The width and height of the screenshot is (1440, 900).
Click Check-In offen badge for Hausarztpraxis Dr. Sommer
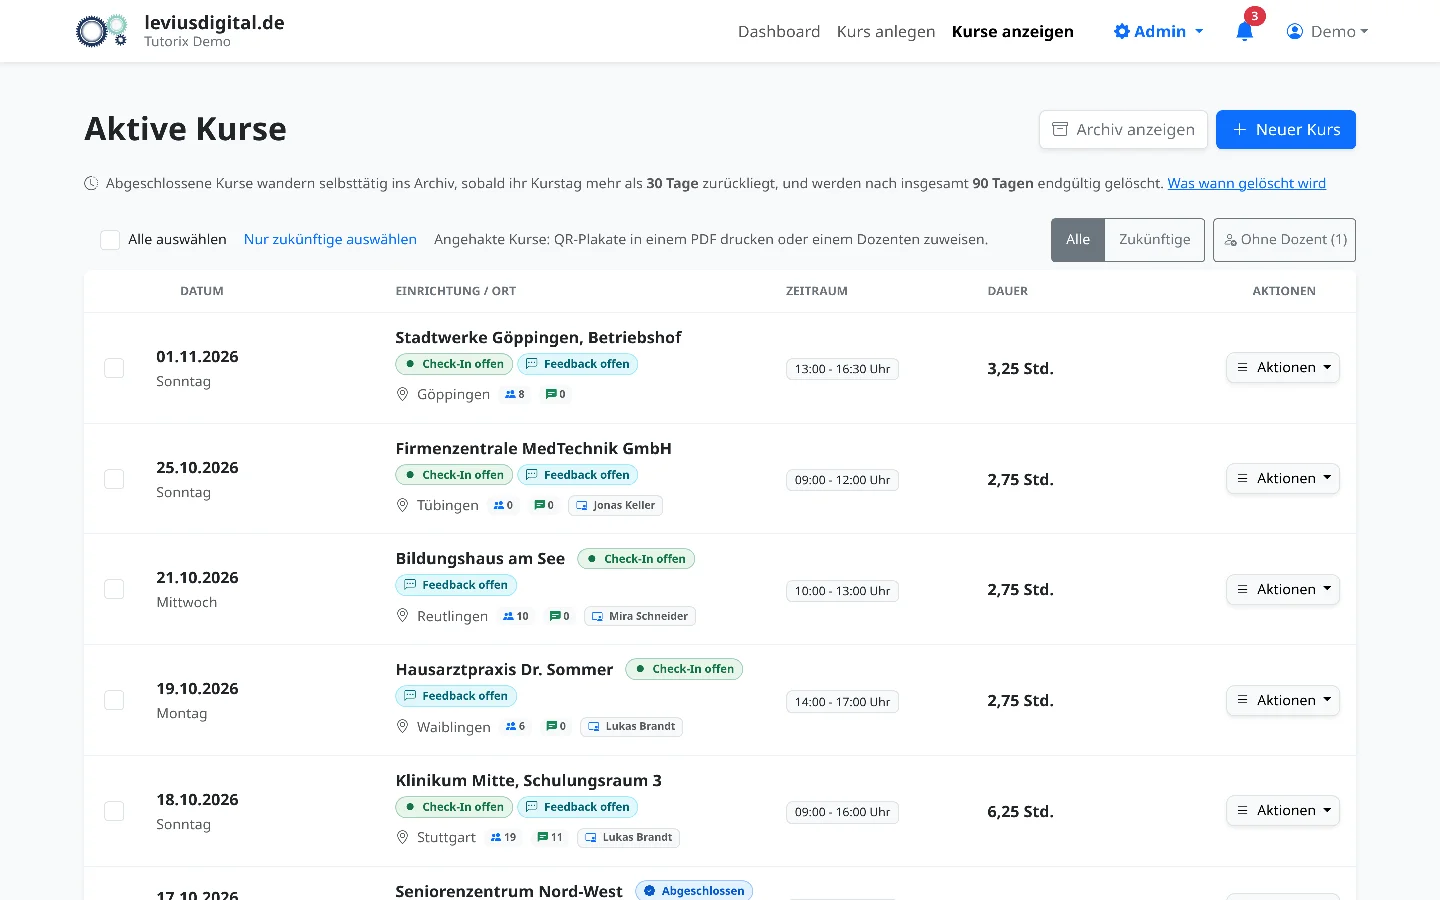pos(684,669)
